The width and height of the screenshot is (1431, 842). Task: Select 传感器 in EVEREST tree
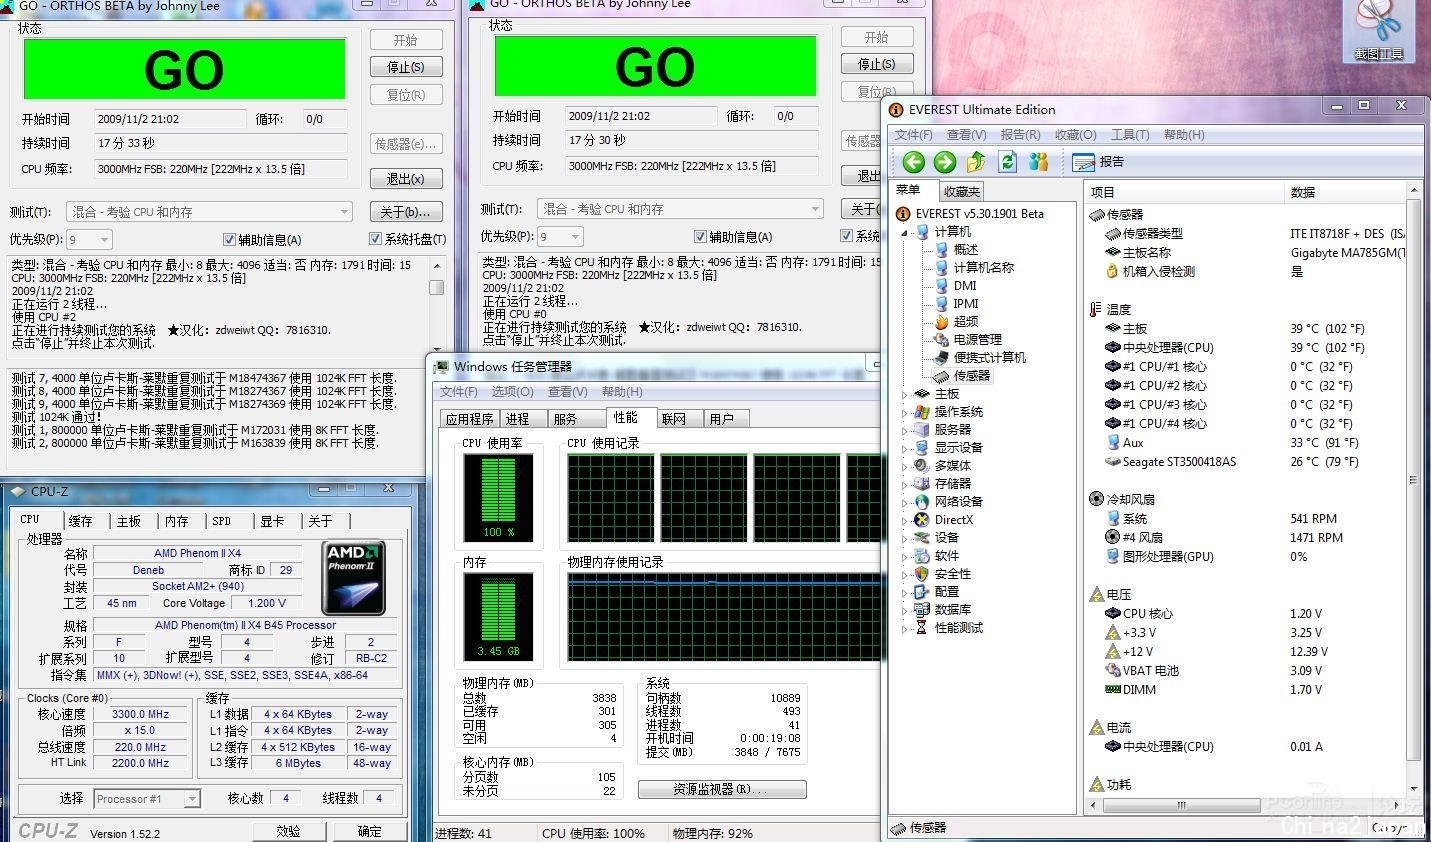click(971, 376)
